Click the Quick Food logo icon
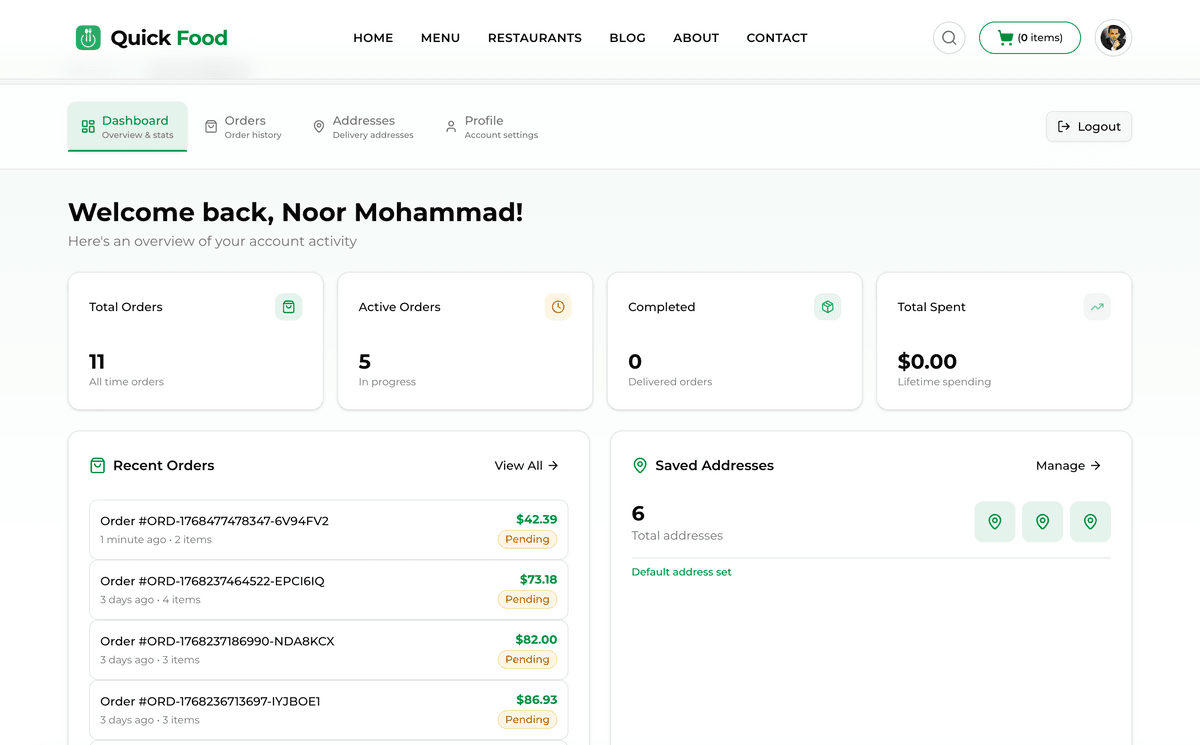1200x745 pixels. (x=88, y=38)
